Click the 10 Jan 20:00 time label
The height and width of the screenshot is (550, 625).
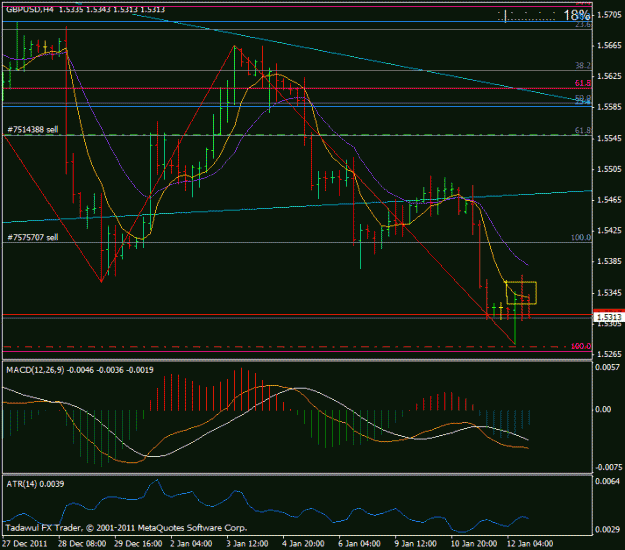[x=474, y=544]
